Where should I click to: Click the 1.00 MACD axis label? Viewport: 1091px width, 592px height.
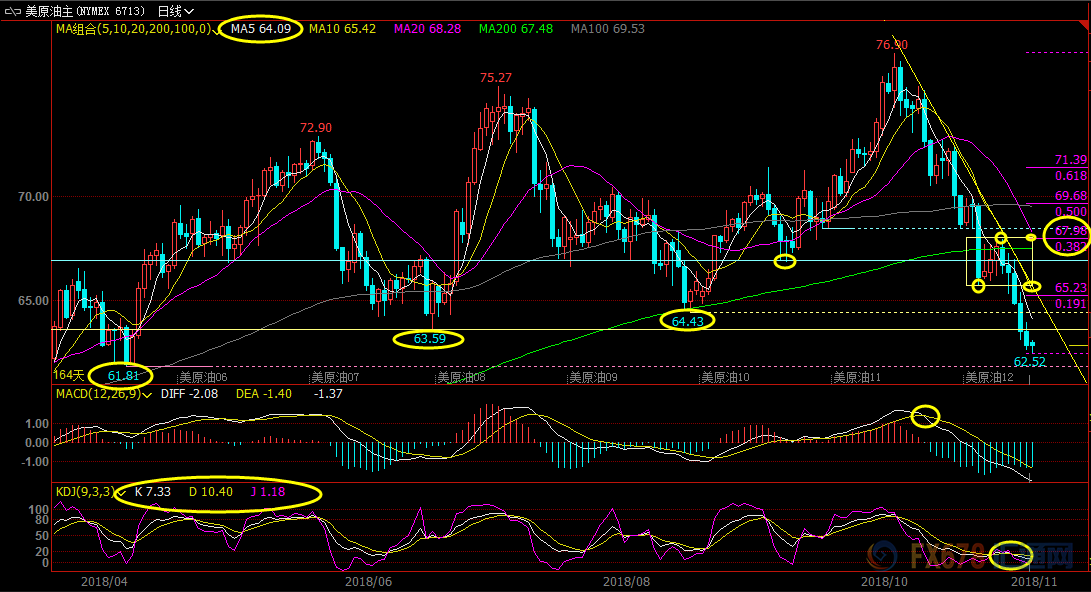coord(37,424)
